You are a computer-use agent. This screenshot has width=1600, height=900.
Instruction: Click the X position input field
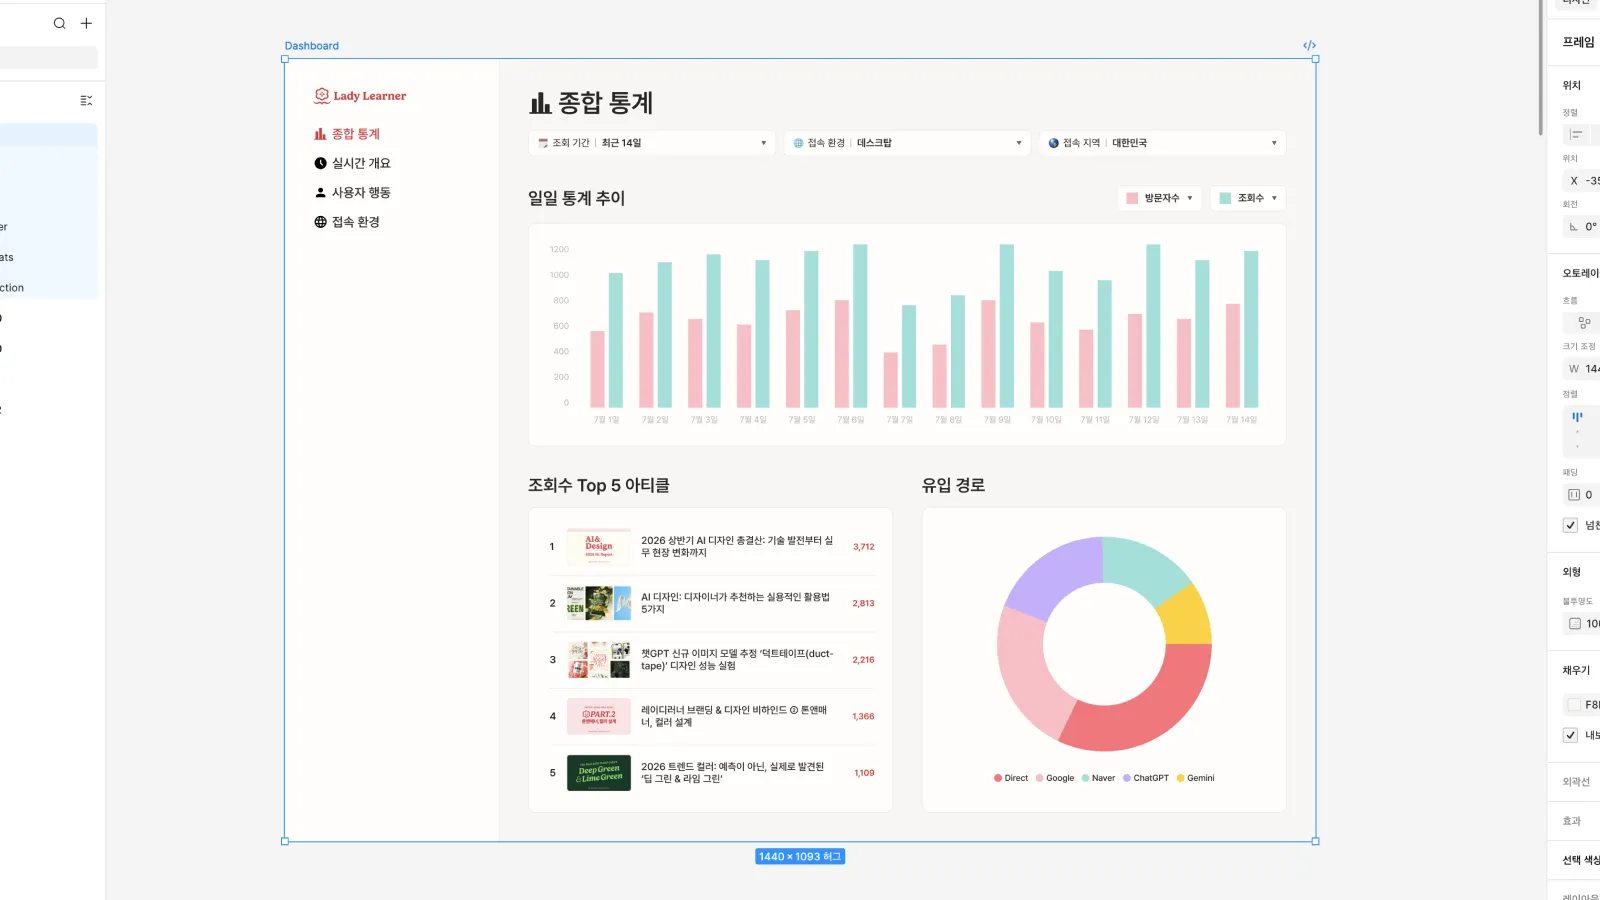(1581, 181)
